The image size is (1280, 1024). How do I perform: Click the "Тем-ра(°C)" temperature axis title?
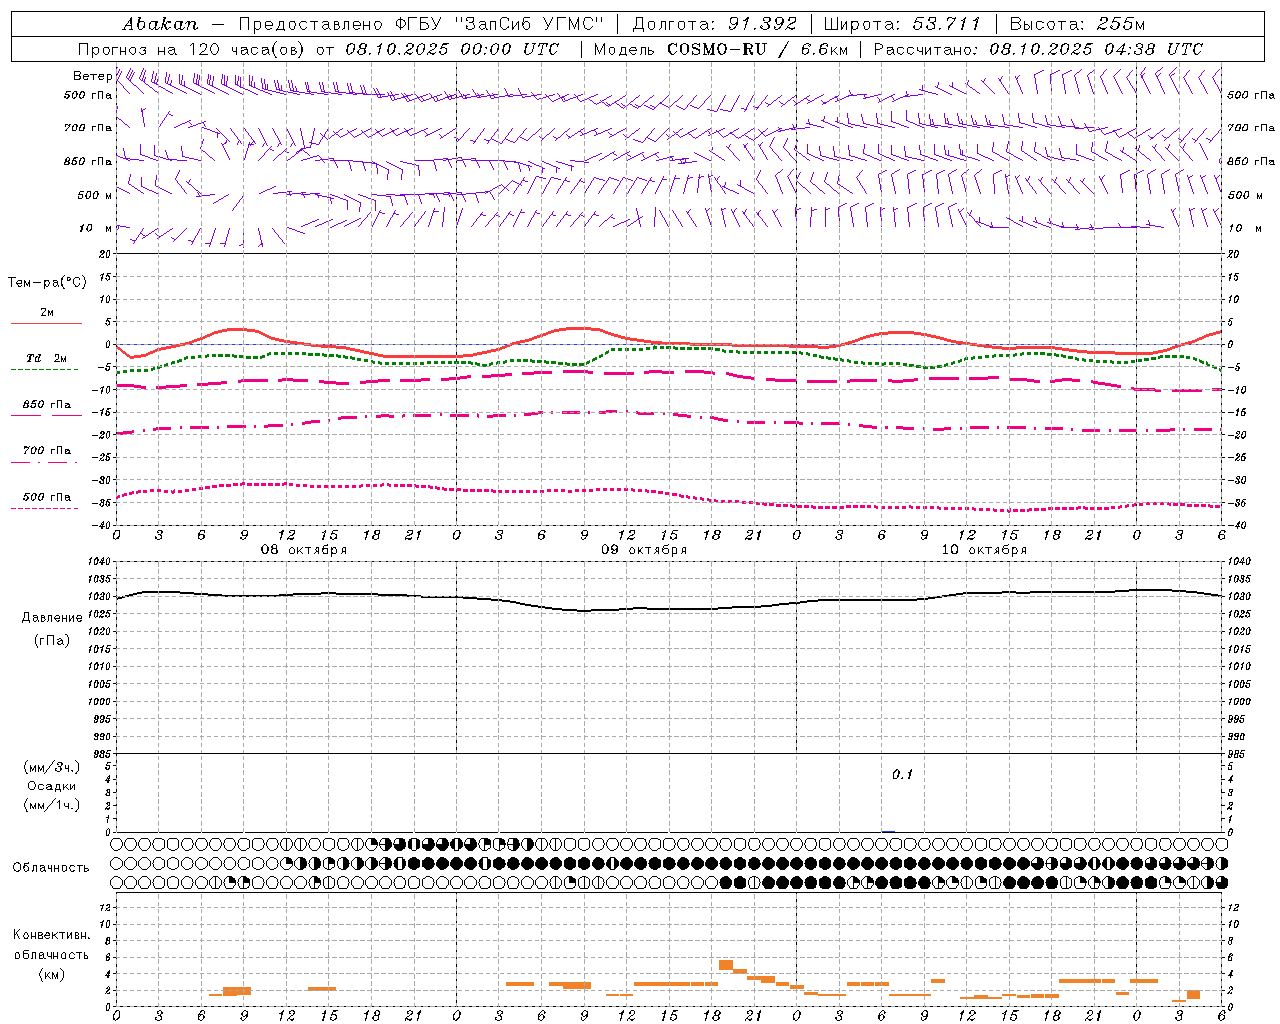[x=48, y=283]
